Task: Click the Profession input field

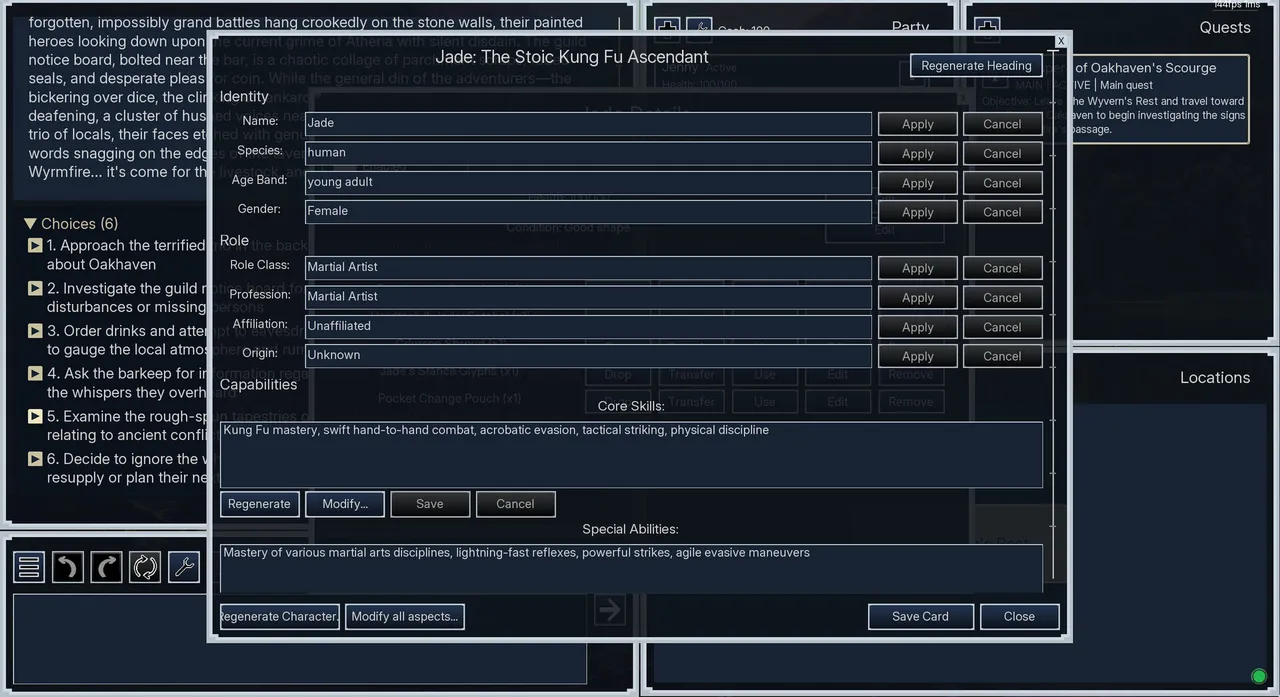Action: click(588, 296)
